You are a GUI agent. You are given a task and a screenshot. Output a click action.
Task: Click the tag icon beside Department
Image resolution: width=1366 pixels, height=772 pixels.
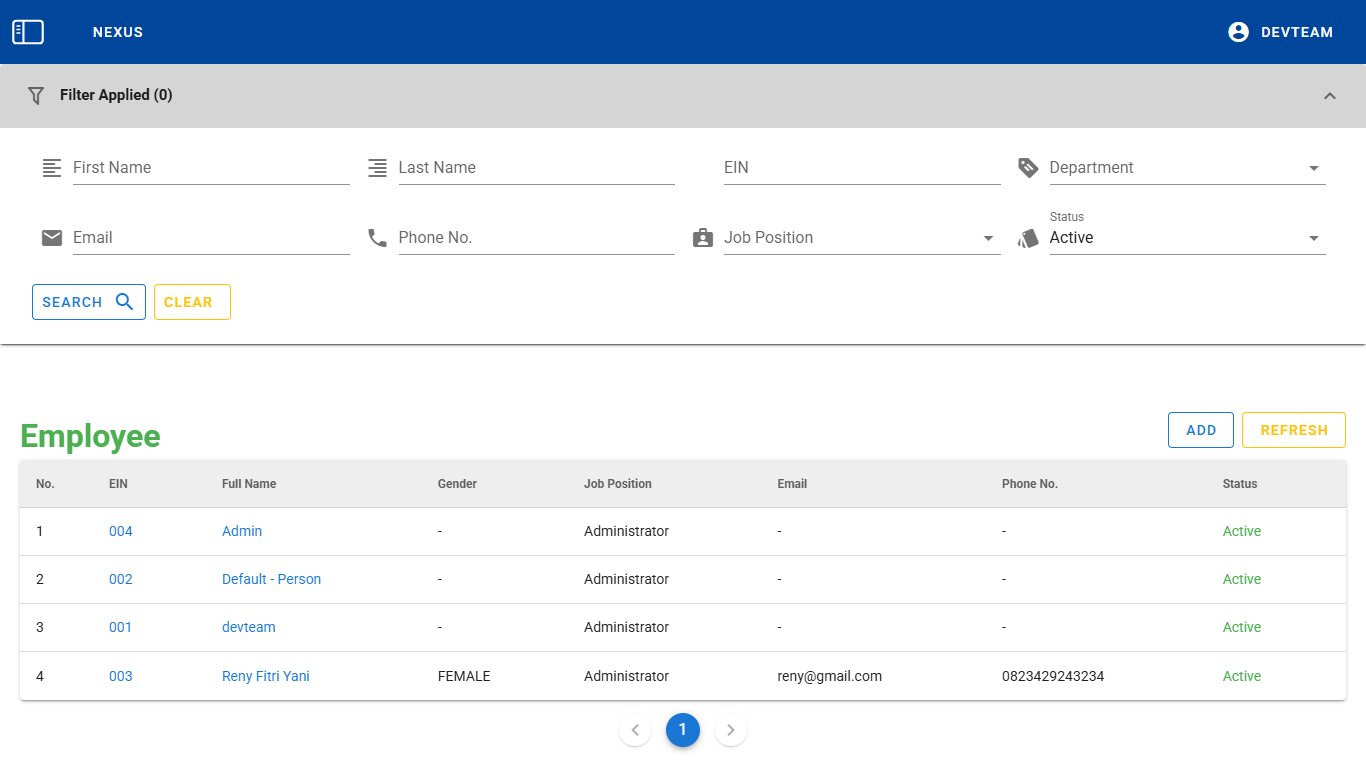pos(1028,168)
